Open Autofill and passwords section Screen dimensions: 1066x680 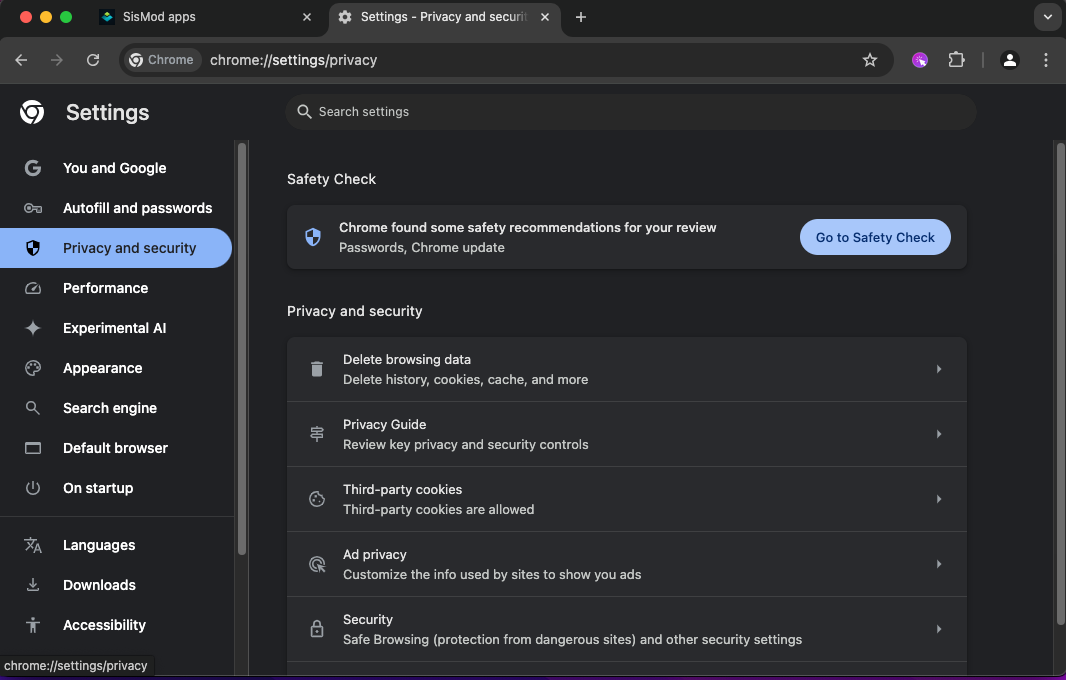[116, 208]
